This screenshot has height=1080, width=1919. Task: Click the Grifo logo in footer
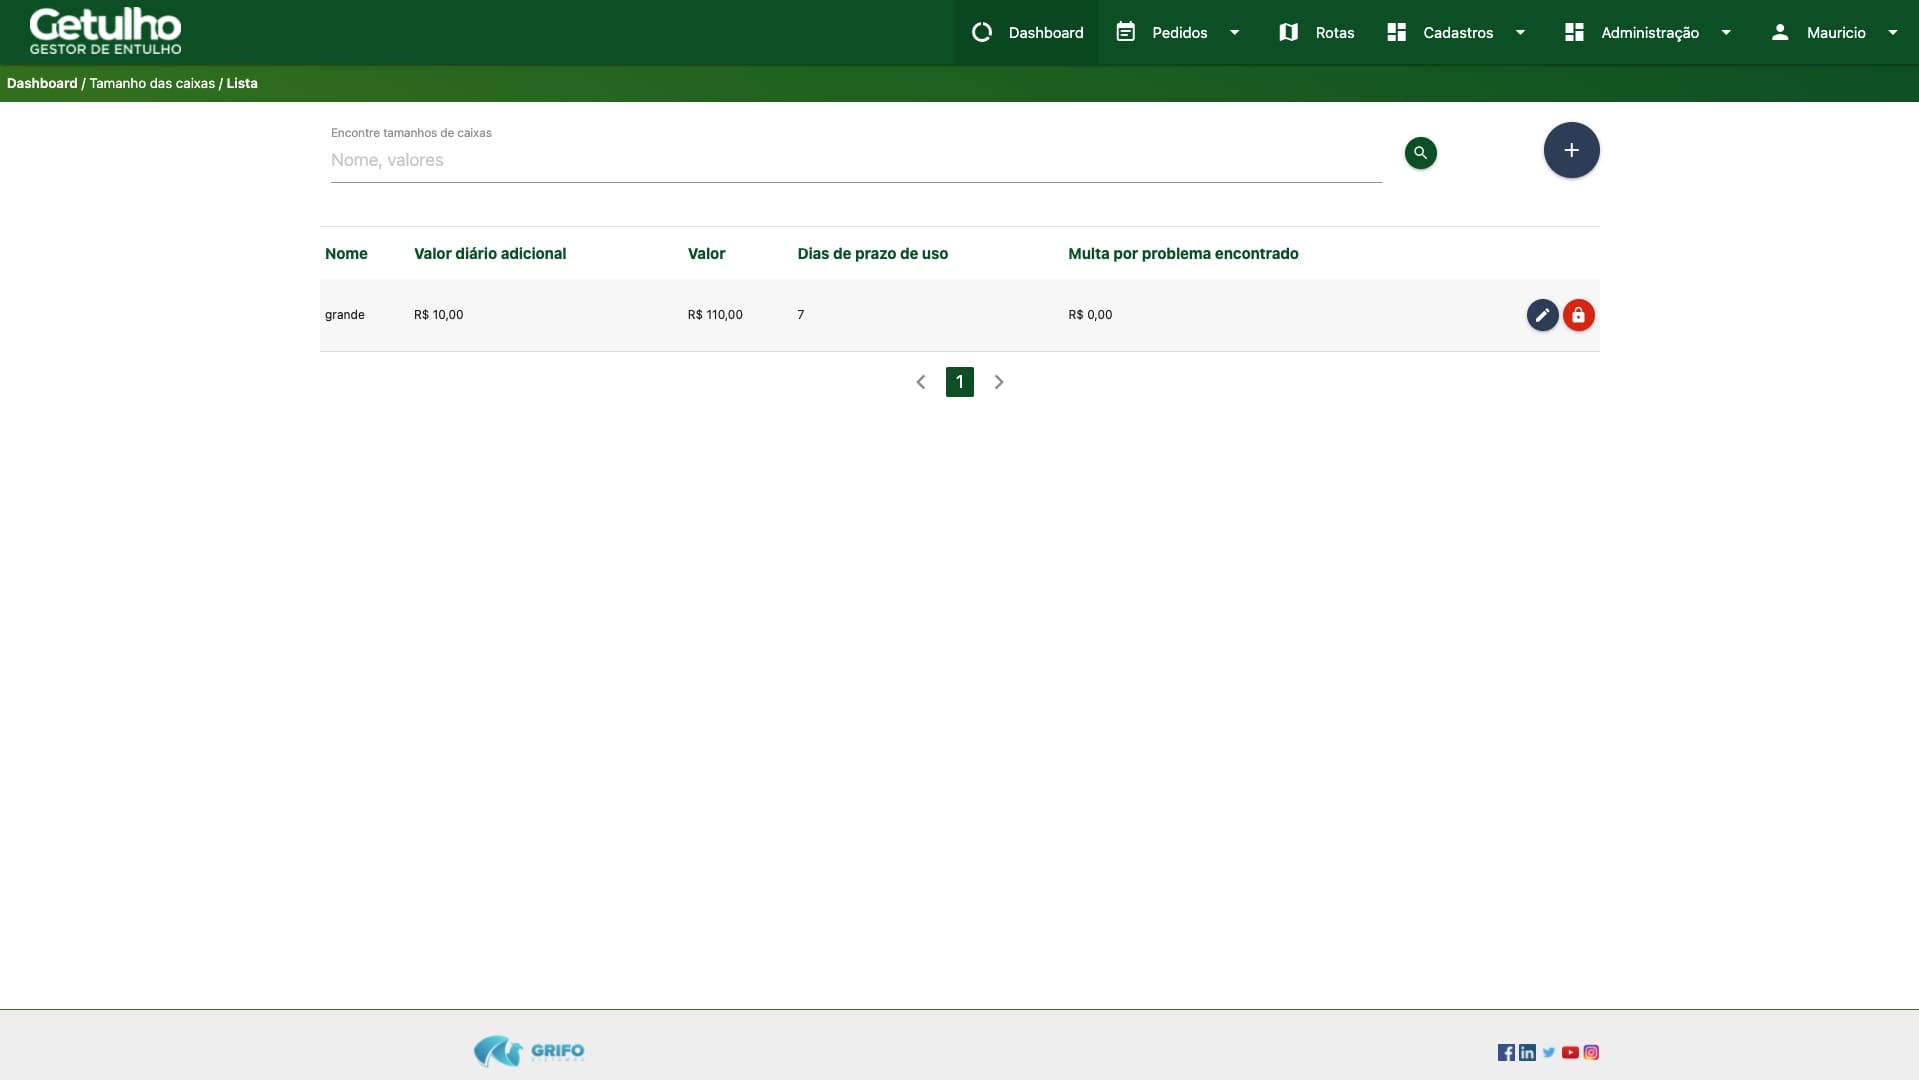coord(529,1051)
